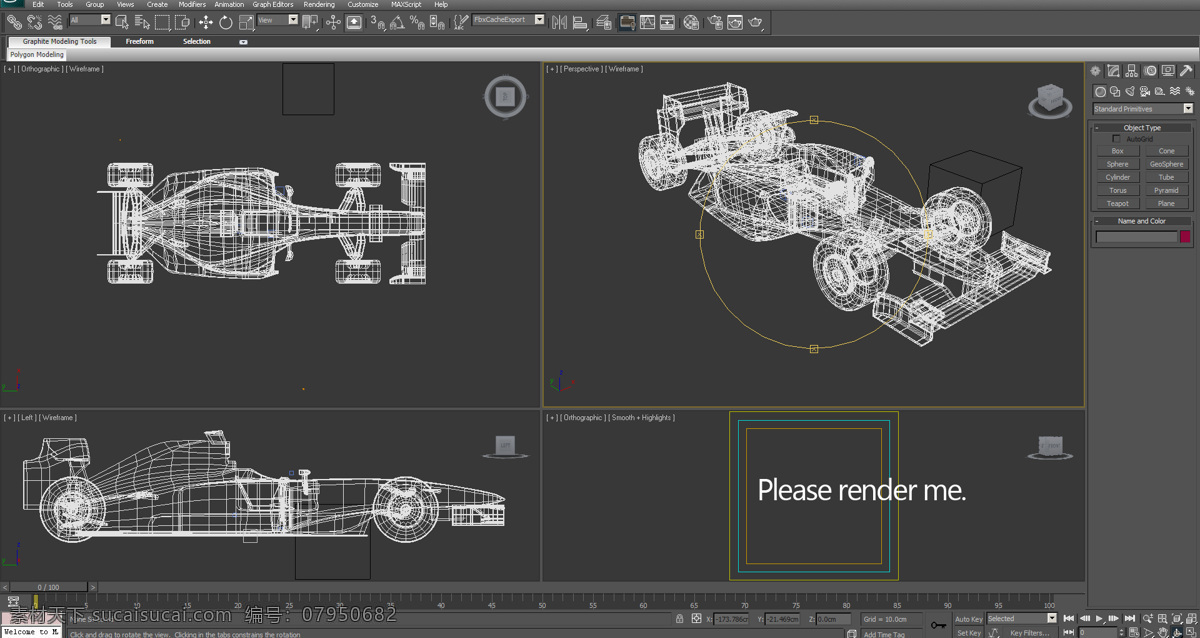1200x638 pixels.
Task: Click the time slider showing 0 / 100
Action: pyautogui.click(x=48, y=587)
